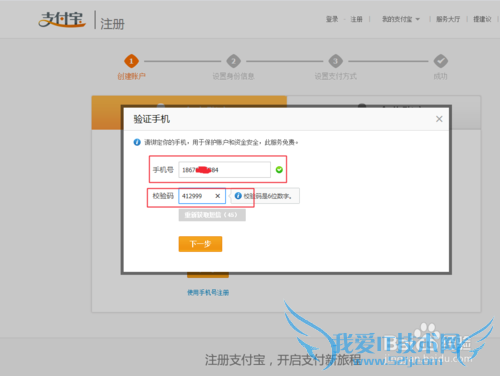This screenshot has width=500, height=376.
Task: Clear the verification code with the X
Action: [x=217, y=196]
